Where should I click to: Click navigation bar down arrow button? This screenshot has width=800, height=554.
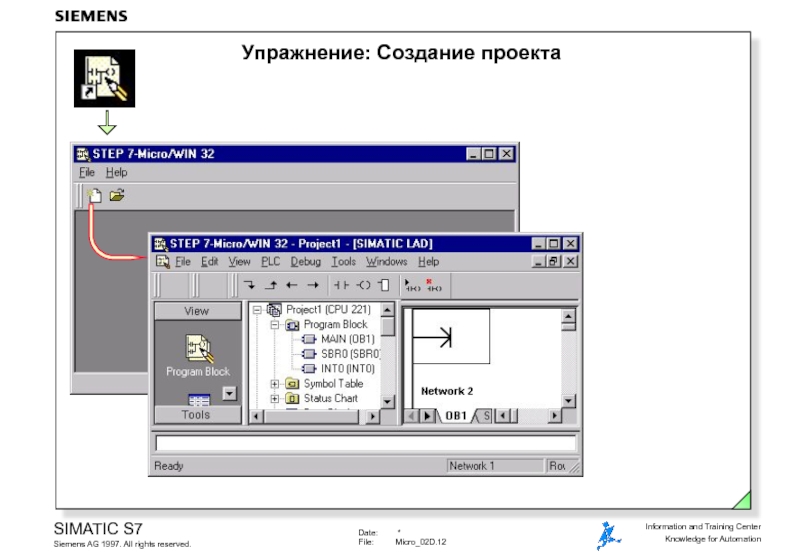click(230, 393)
